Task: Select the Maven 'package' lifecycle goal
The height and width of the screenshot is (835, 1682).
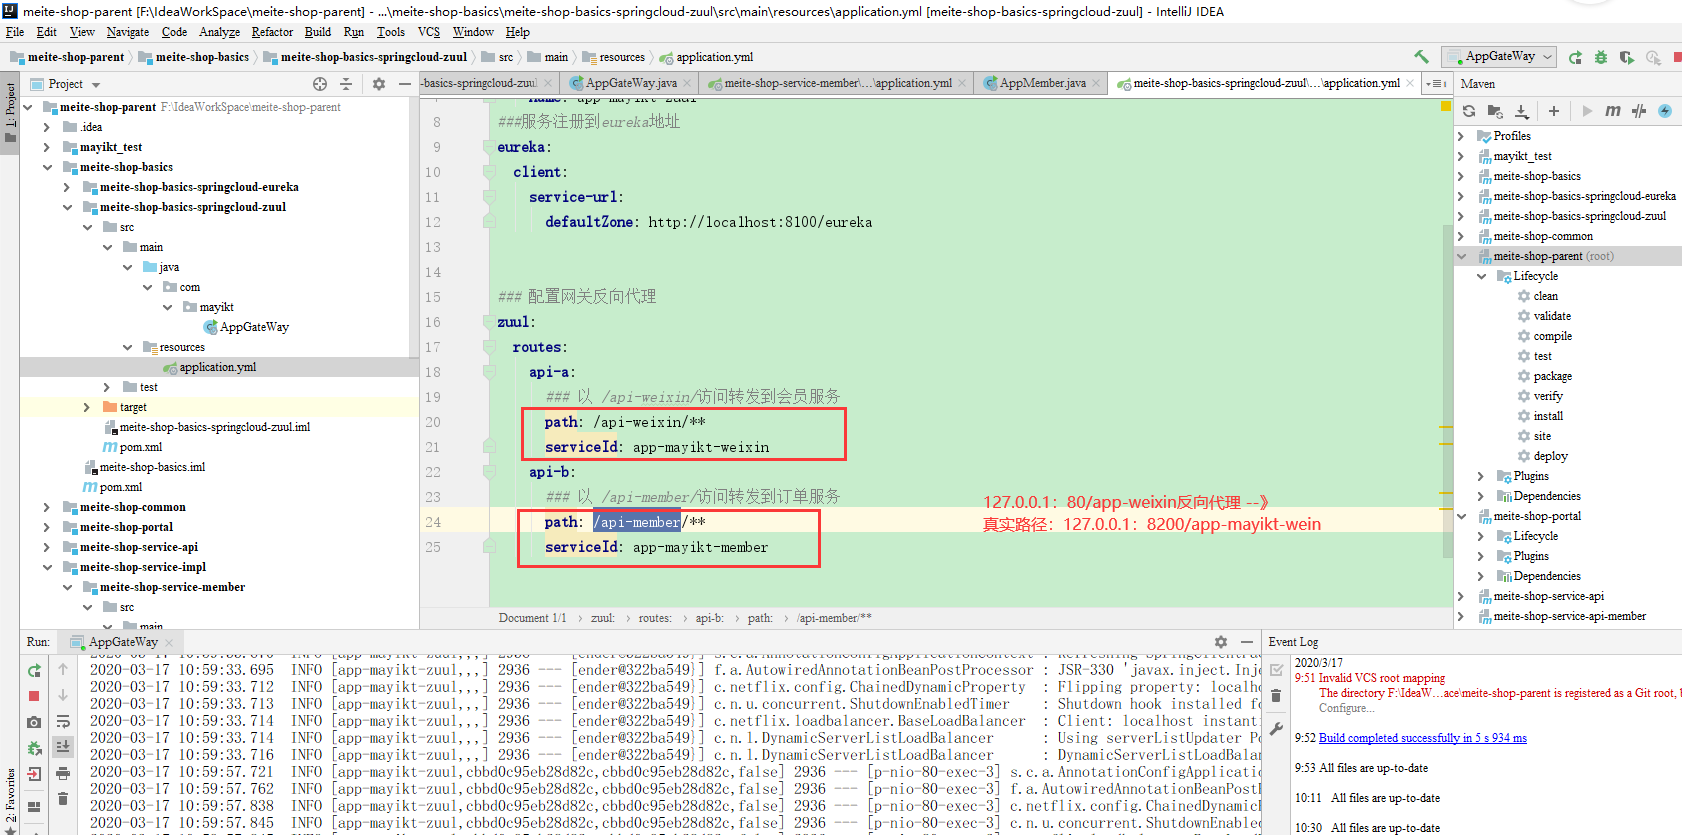Action: [x=1552, y=376]
